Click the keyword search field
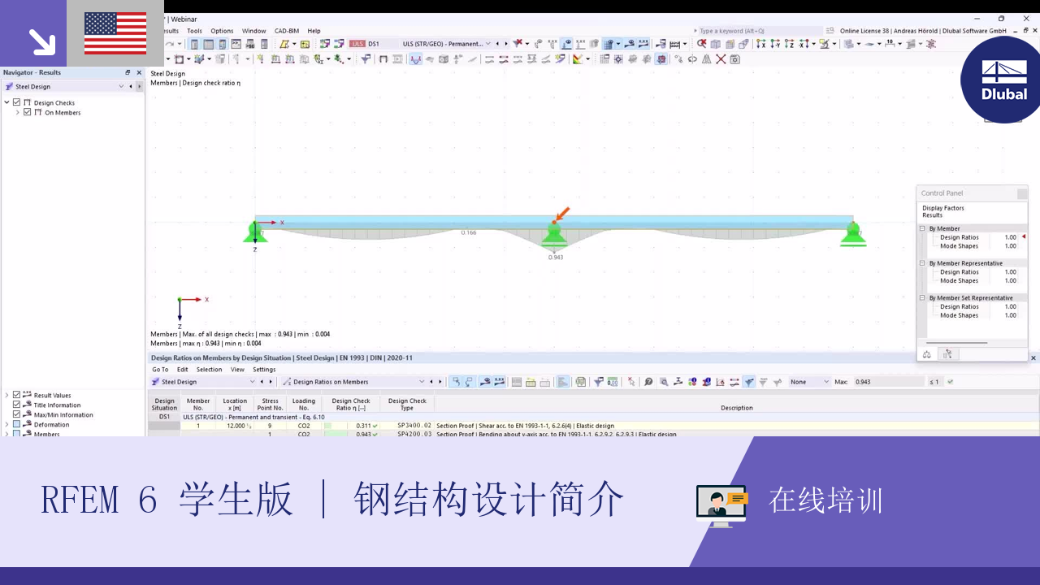 758,31
